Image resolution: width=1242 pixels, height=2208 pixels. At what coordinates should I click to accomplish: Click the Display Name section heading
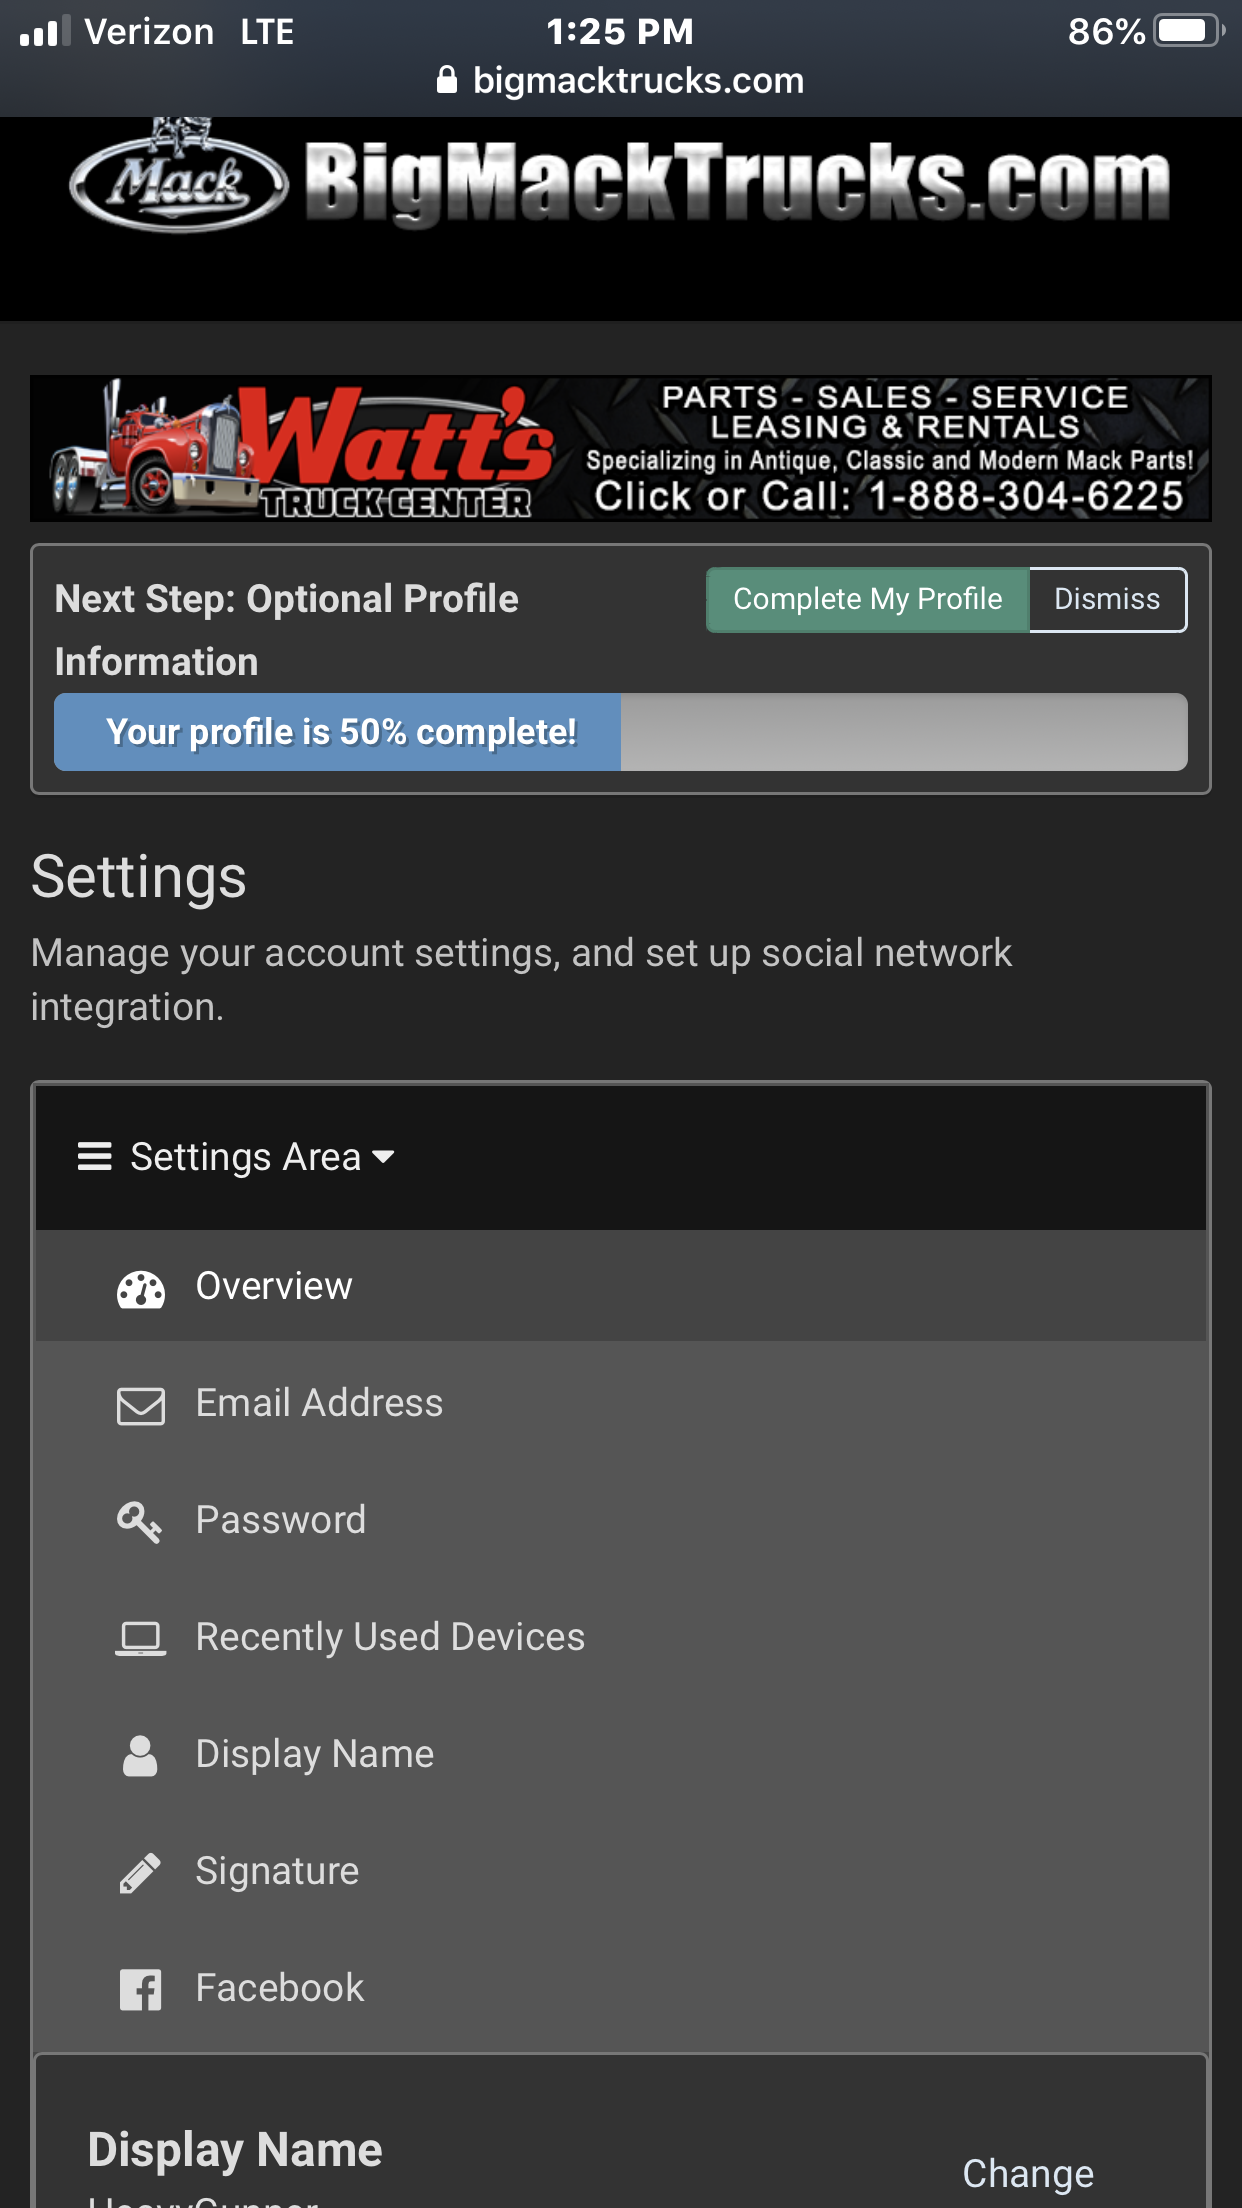click(235, 2150)
